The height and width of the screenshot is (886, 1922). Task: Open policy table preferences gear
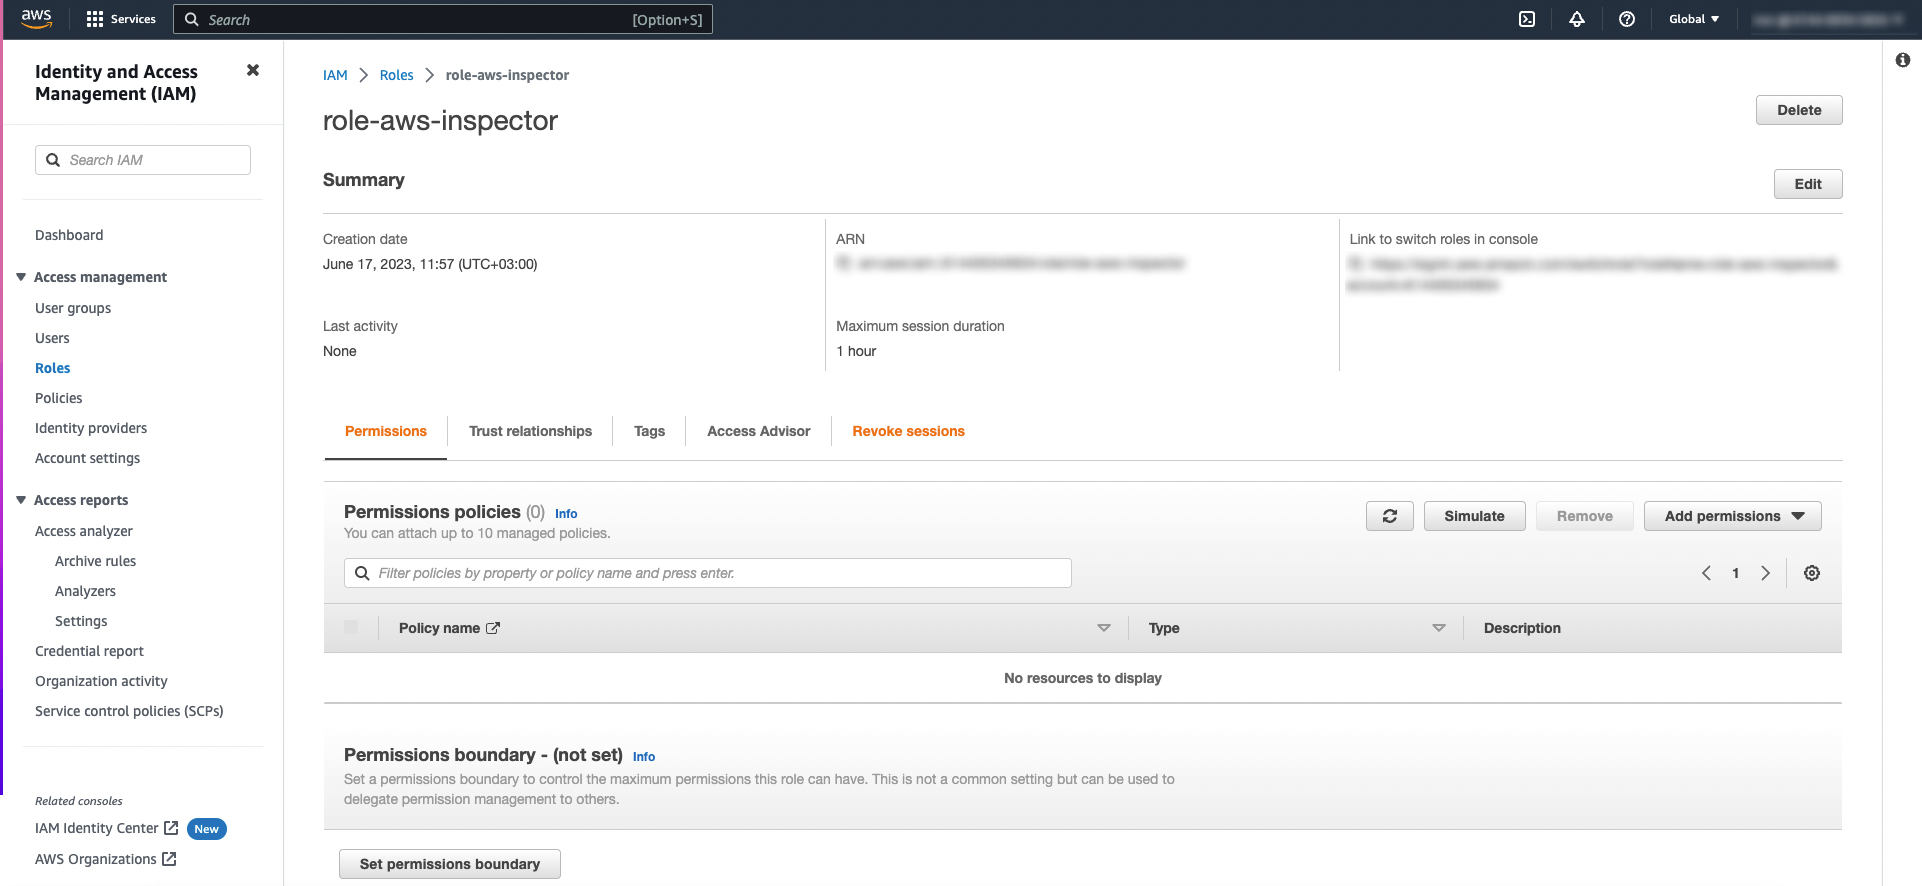point(1812,573)
